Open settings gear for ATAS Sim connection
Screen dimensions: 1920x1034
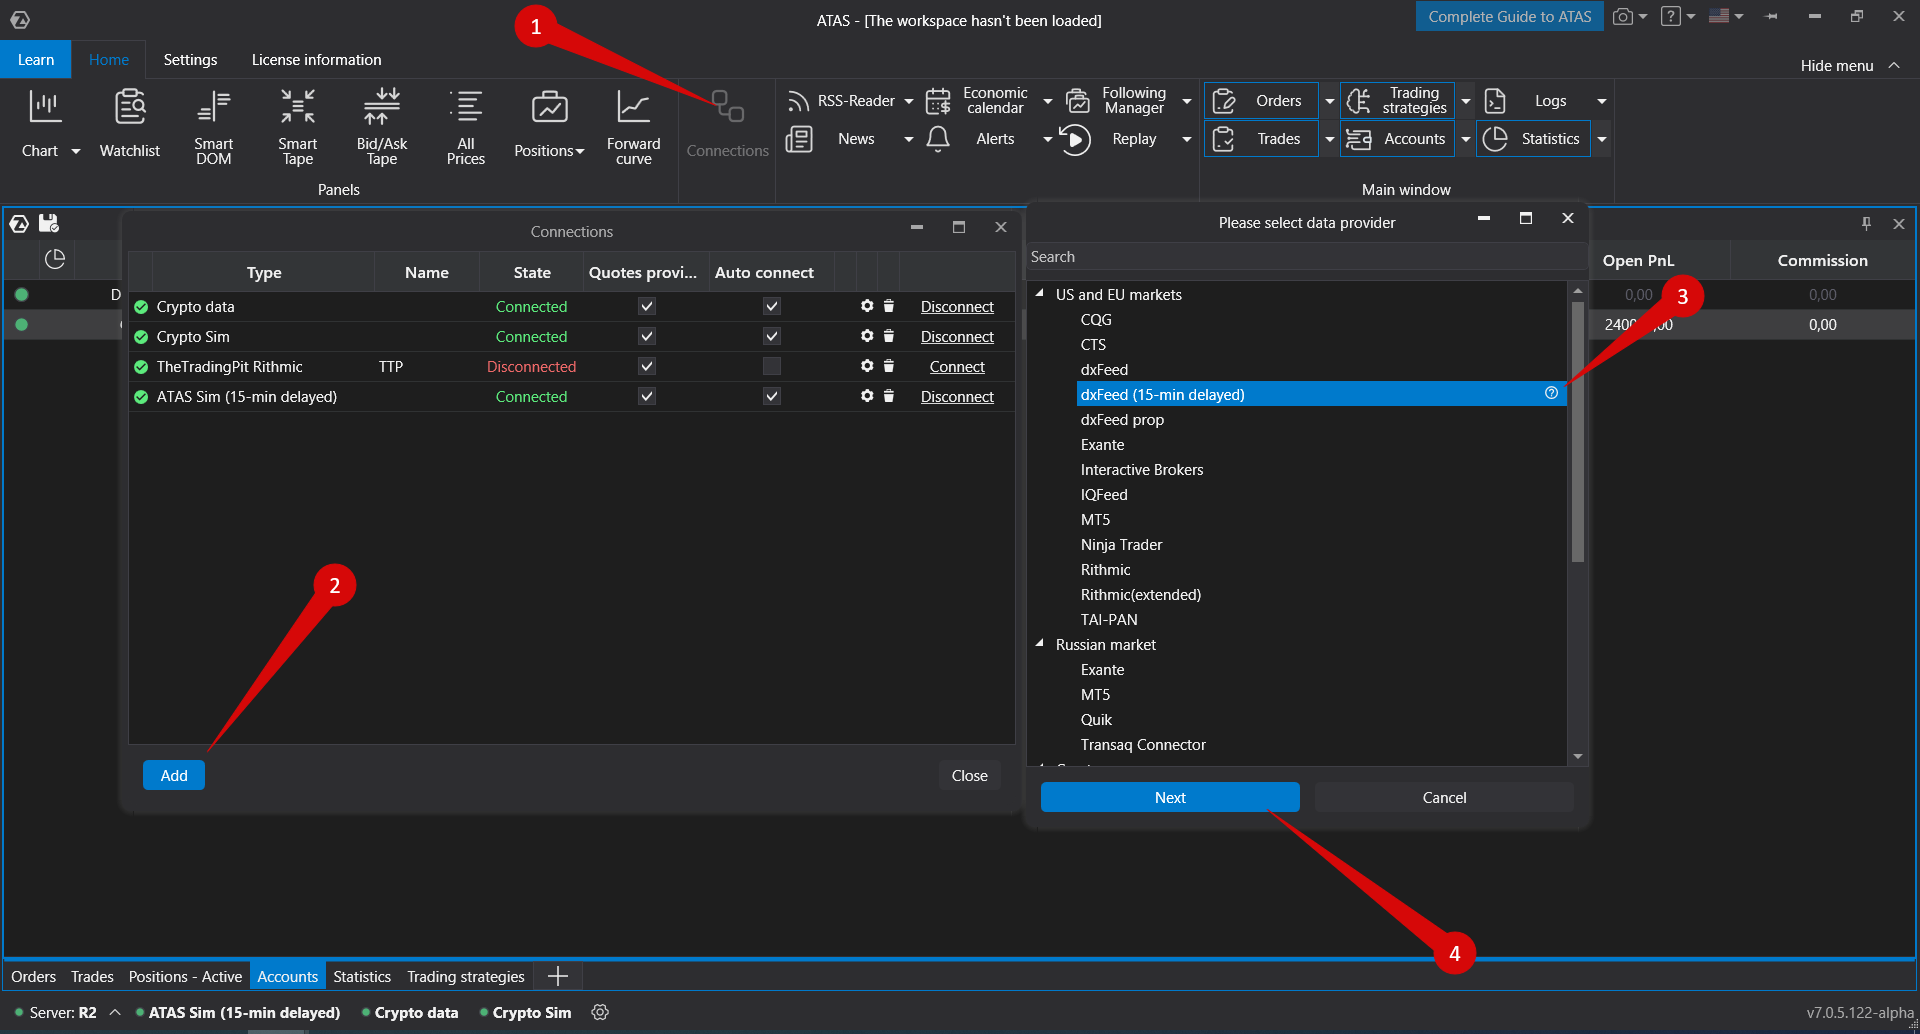point(867,396)
